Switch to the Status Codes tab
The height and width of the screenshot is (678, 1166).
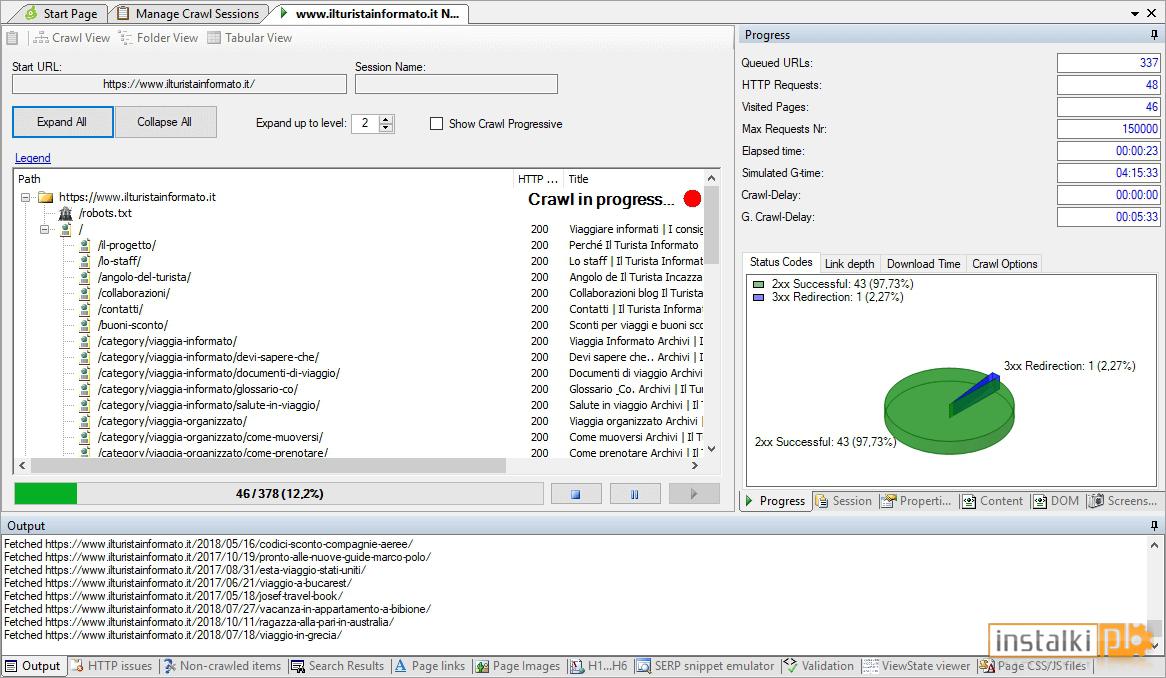point(781,262)
